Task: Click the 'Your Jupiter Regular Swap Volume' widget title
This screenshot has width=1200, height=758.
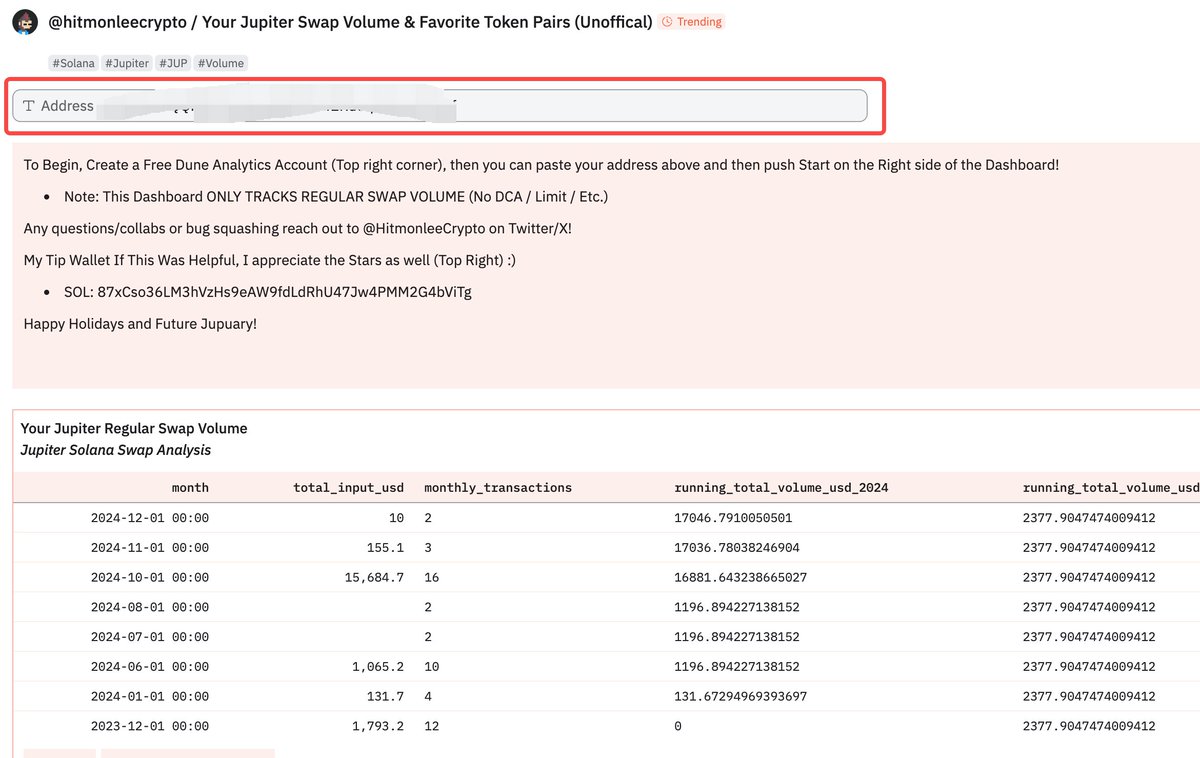Action: 134,428
